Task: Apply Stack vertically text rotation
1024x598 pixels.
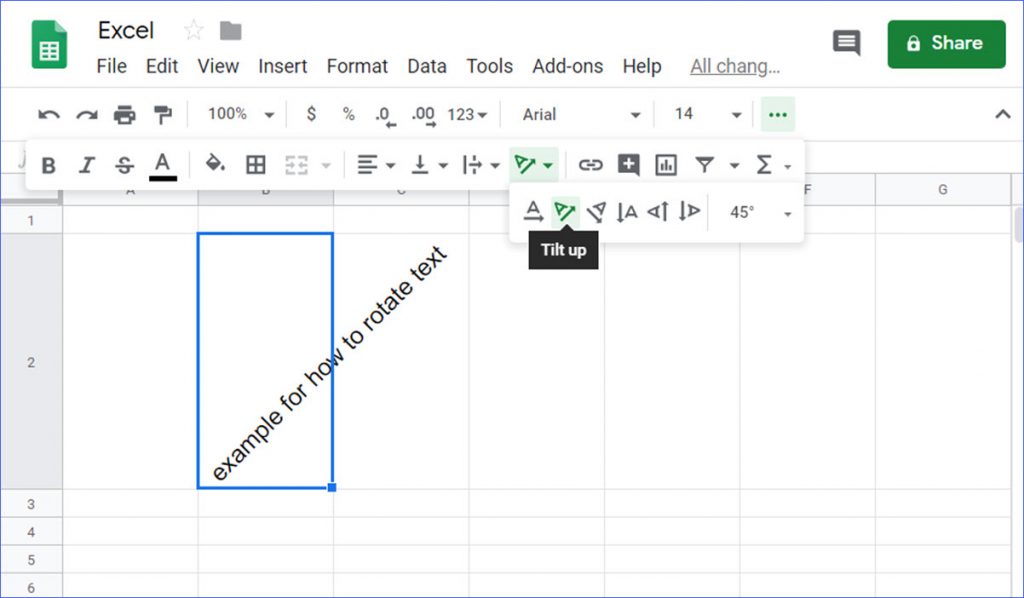Action: click(x=625, y=211)
